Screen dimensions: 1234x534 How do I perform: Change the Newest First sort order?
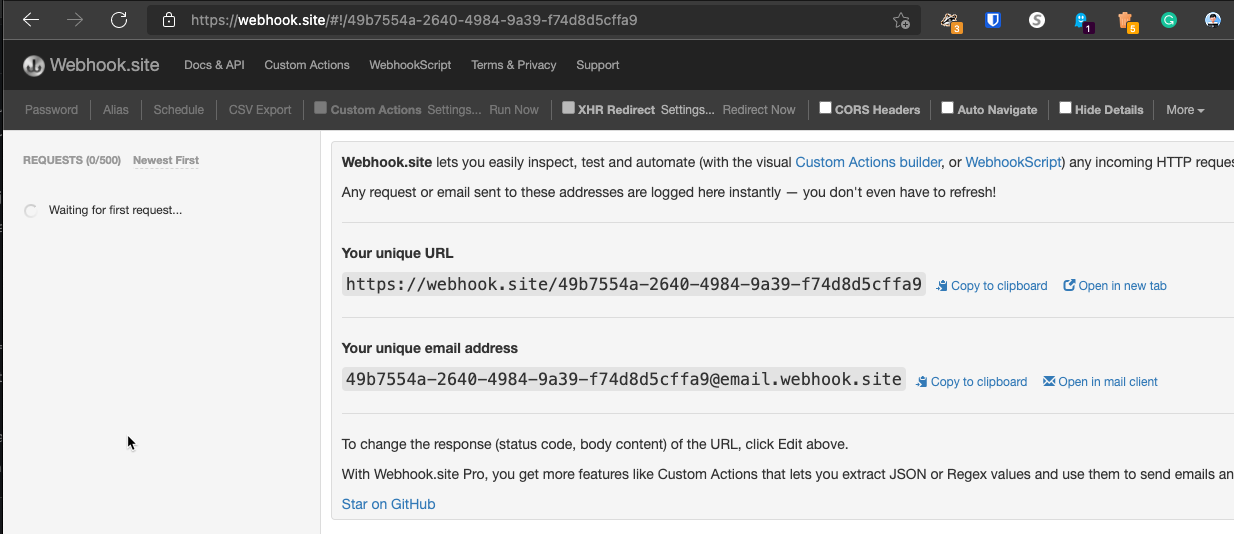point(166,160)
